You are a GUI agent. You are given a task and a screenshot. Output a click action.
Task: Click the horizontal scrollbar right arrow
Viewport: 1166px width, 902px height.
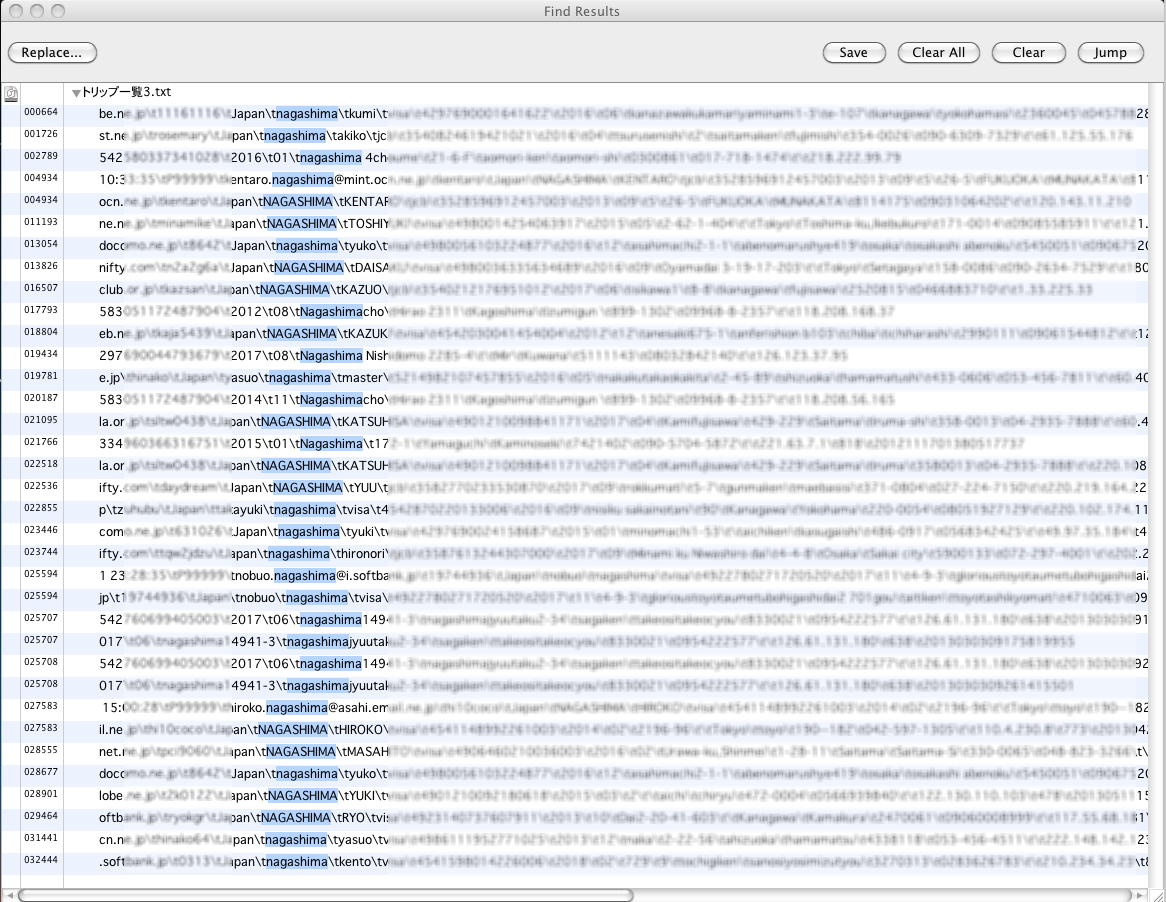click(1141, 895)
